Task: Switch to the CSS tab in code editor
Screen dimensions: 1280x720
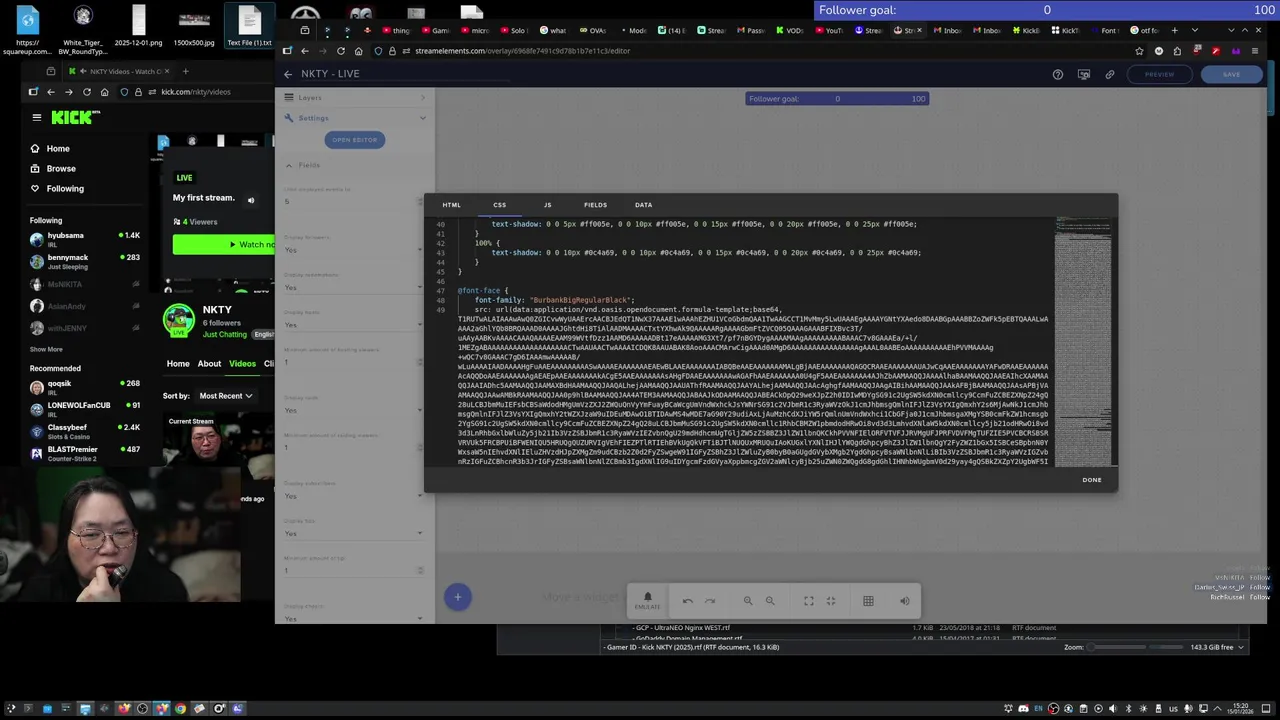Action: pyautogui.click(x=499, y=205)
